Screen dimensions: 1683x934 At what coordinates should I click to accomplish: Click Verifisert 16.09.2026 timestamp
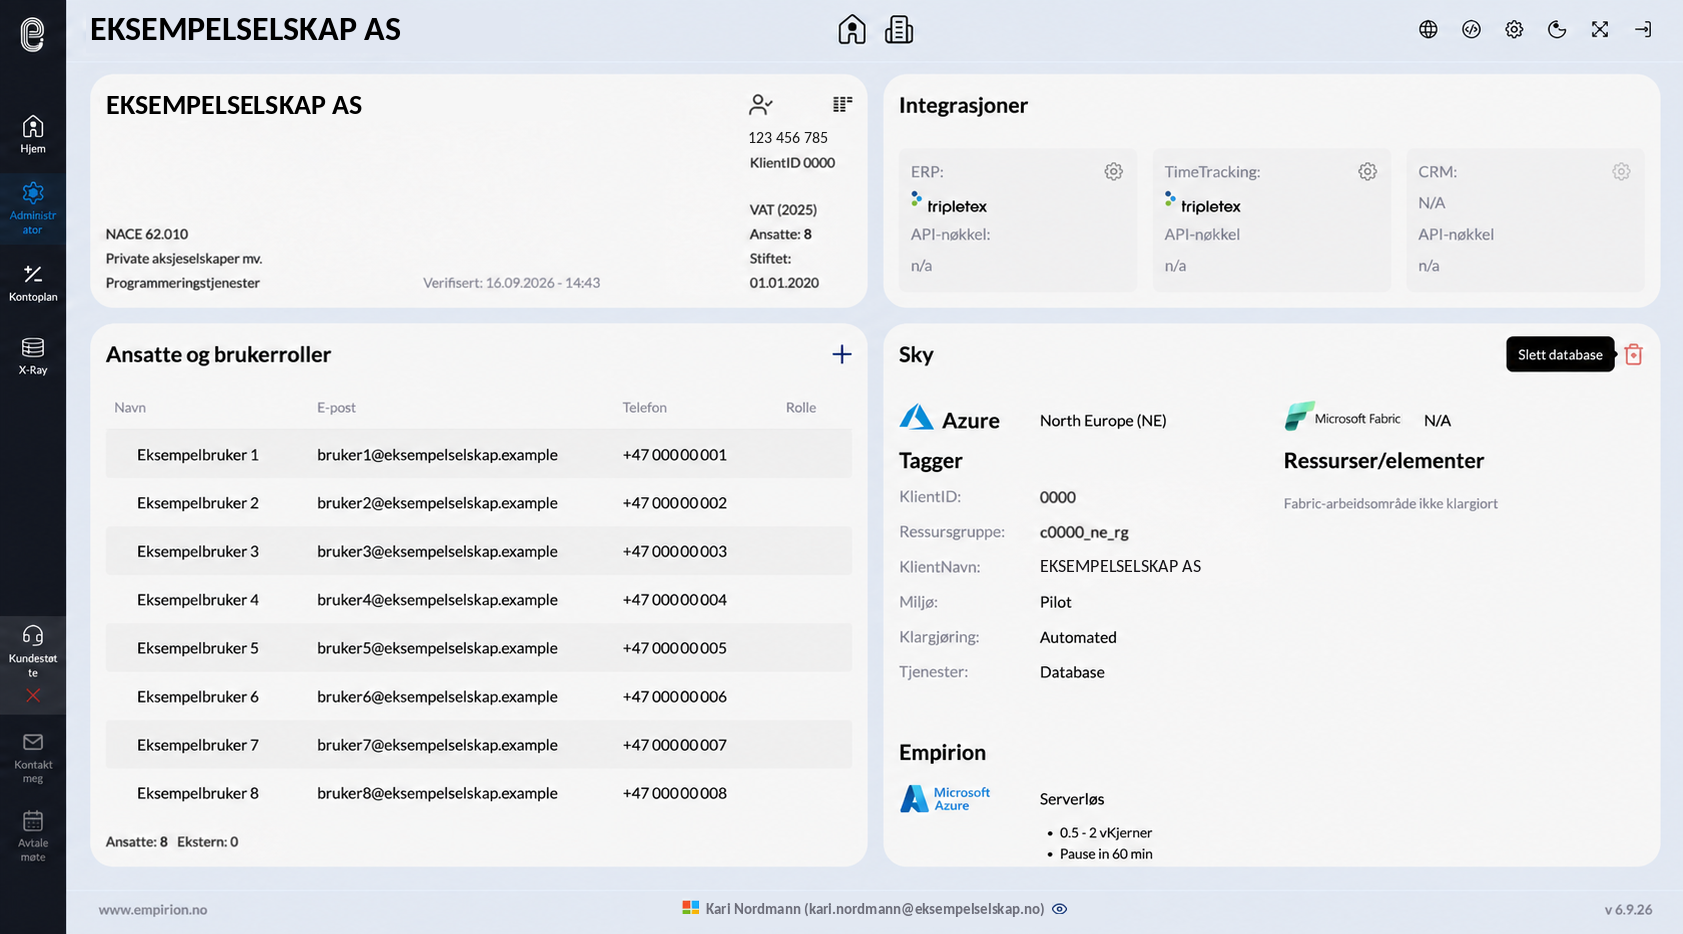[511, 283]
